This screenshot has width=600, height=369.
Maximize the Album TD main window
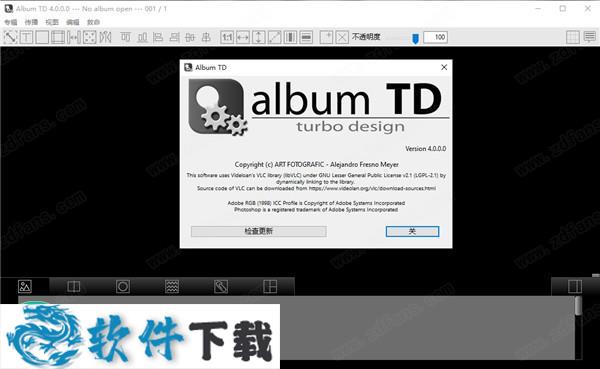click(x=562, y=8)
